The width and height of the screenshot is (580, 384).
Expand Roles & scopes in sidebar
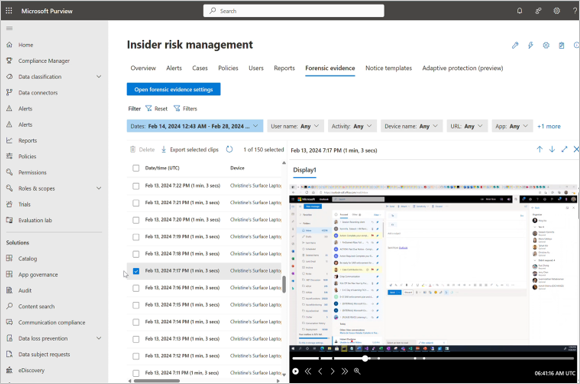pyautogui.click(x=99, y=188)
